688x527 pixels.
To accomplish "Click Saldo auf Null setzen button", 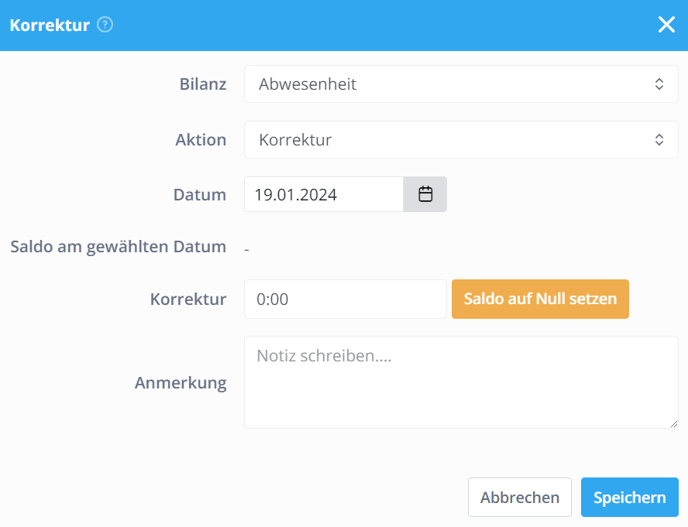I will pos(540,299).
